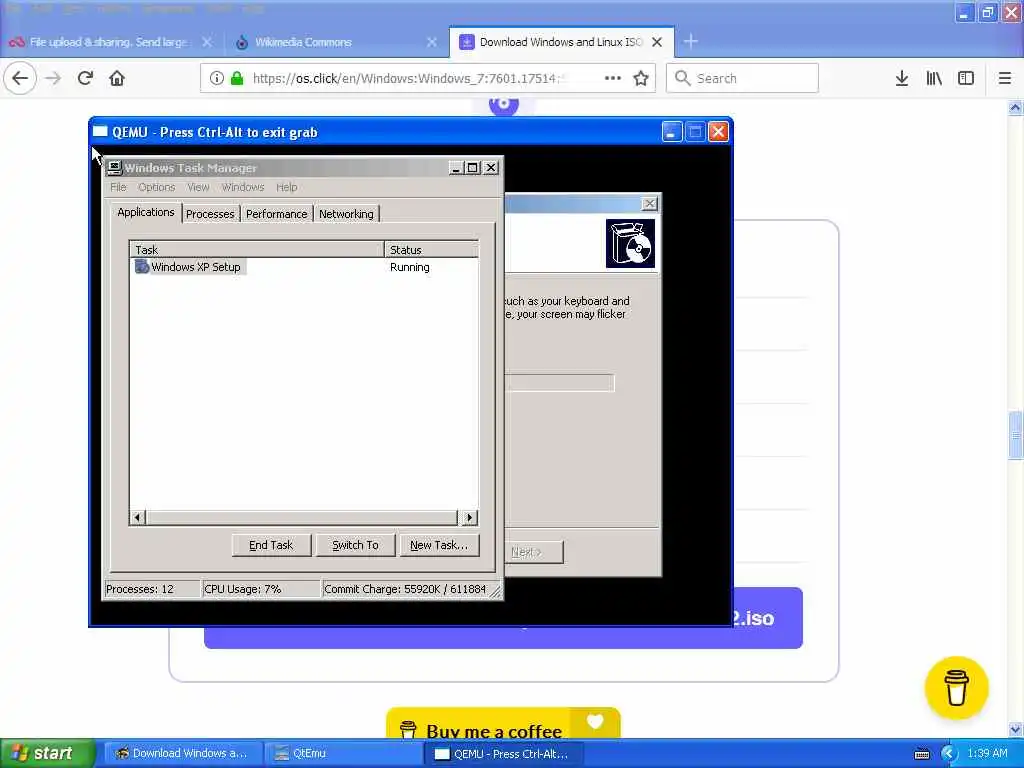The height and width of the screenshot is (768, 1024).
Task: Open the Firefox home page icon
Action: point(117,78)
